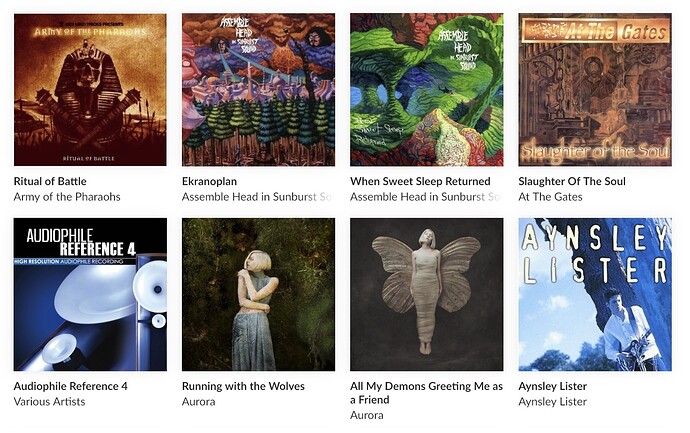Open Running with the Wolves cover art

pos(258,294)
